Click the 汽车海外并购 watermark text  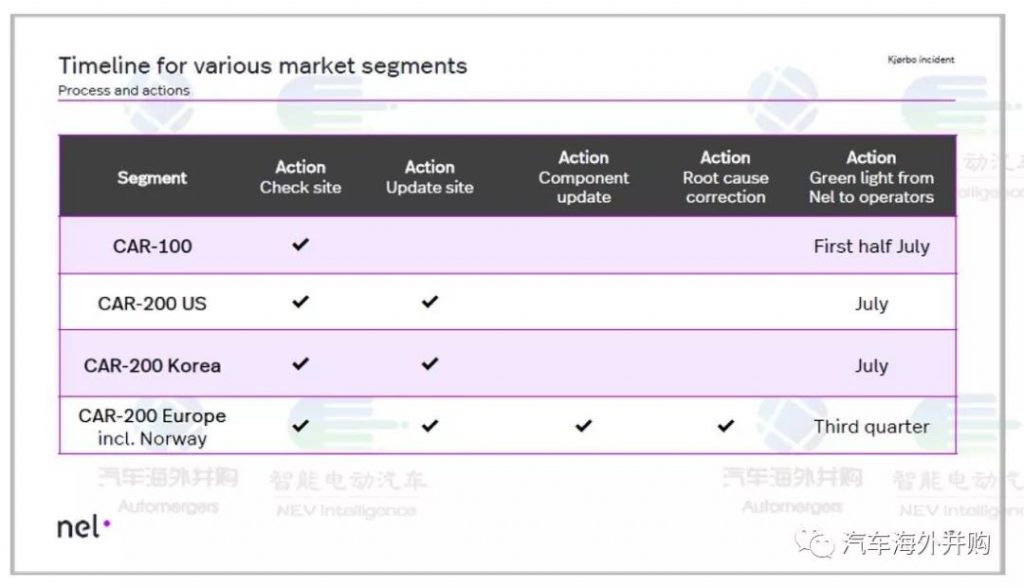click(916, 544)
